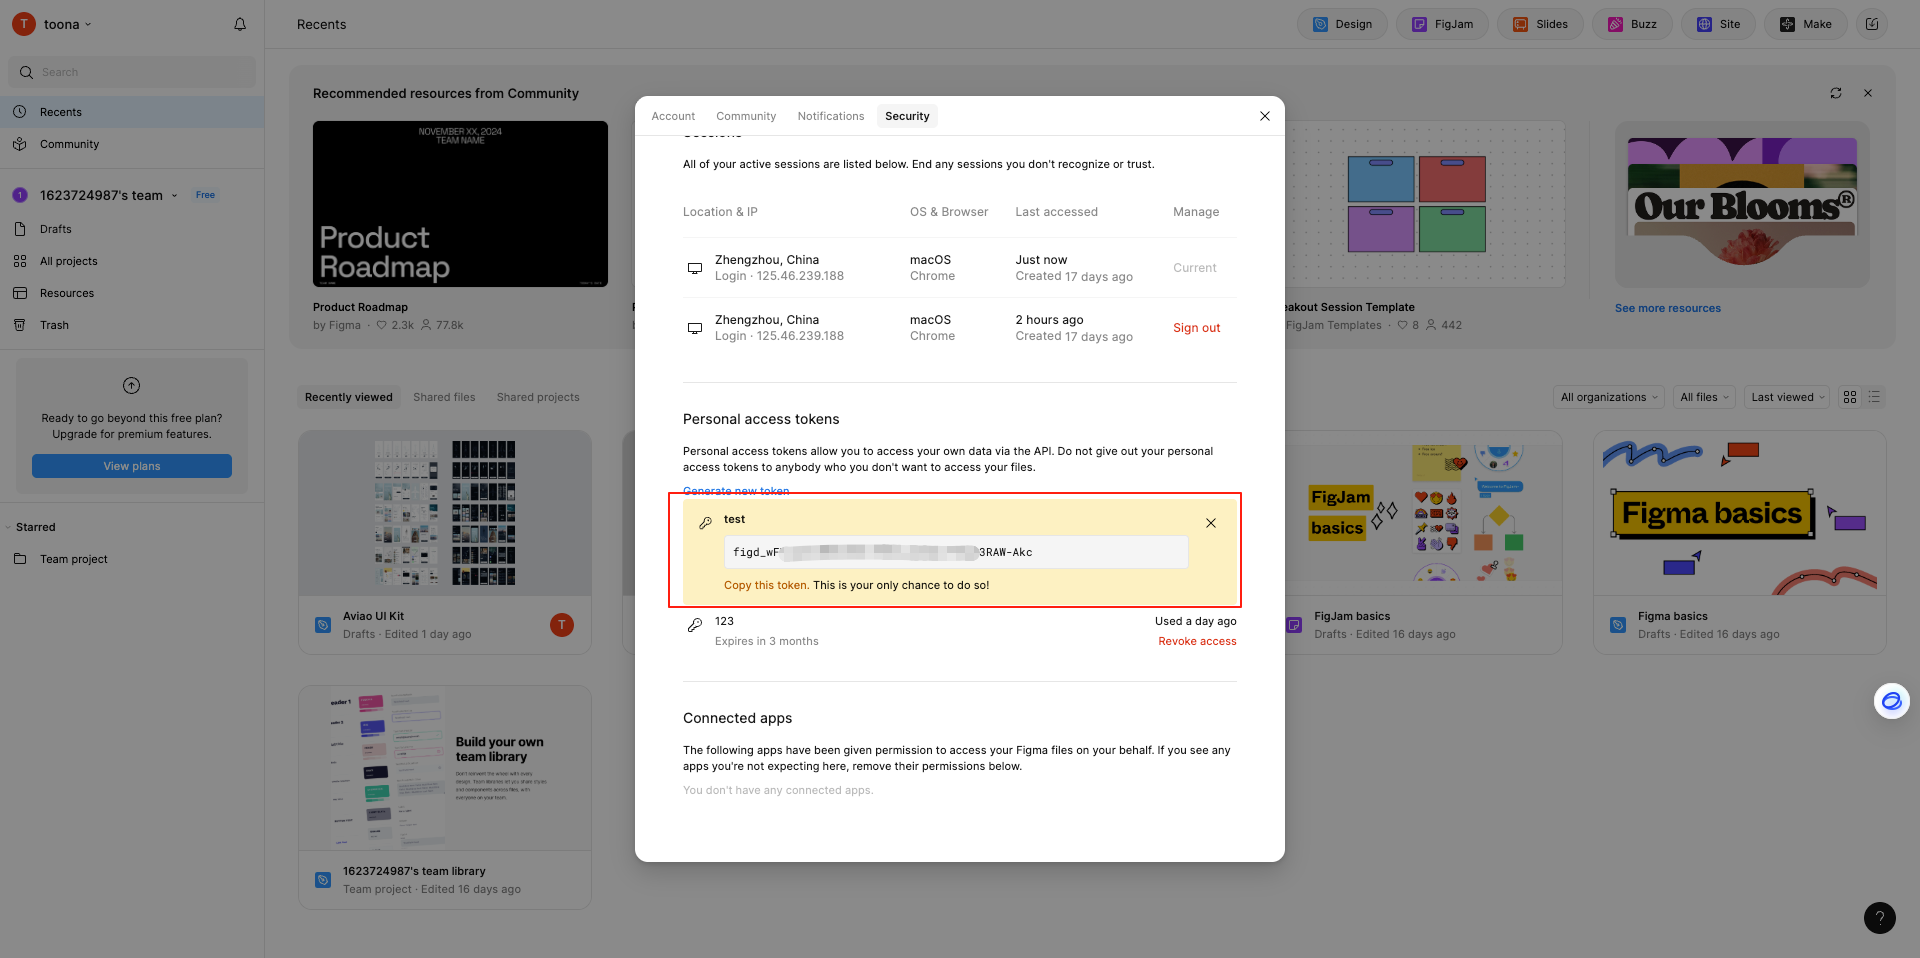Switch to list view icon

(1874, 397)
